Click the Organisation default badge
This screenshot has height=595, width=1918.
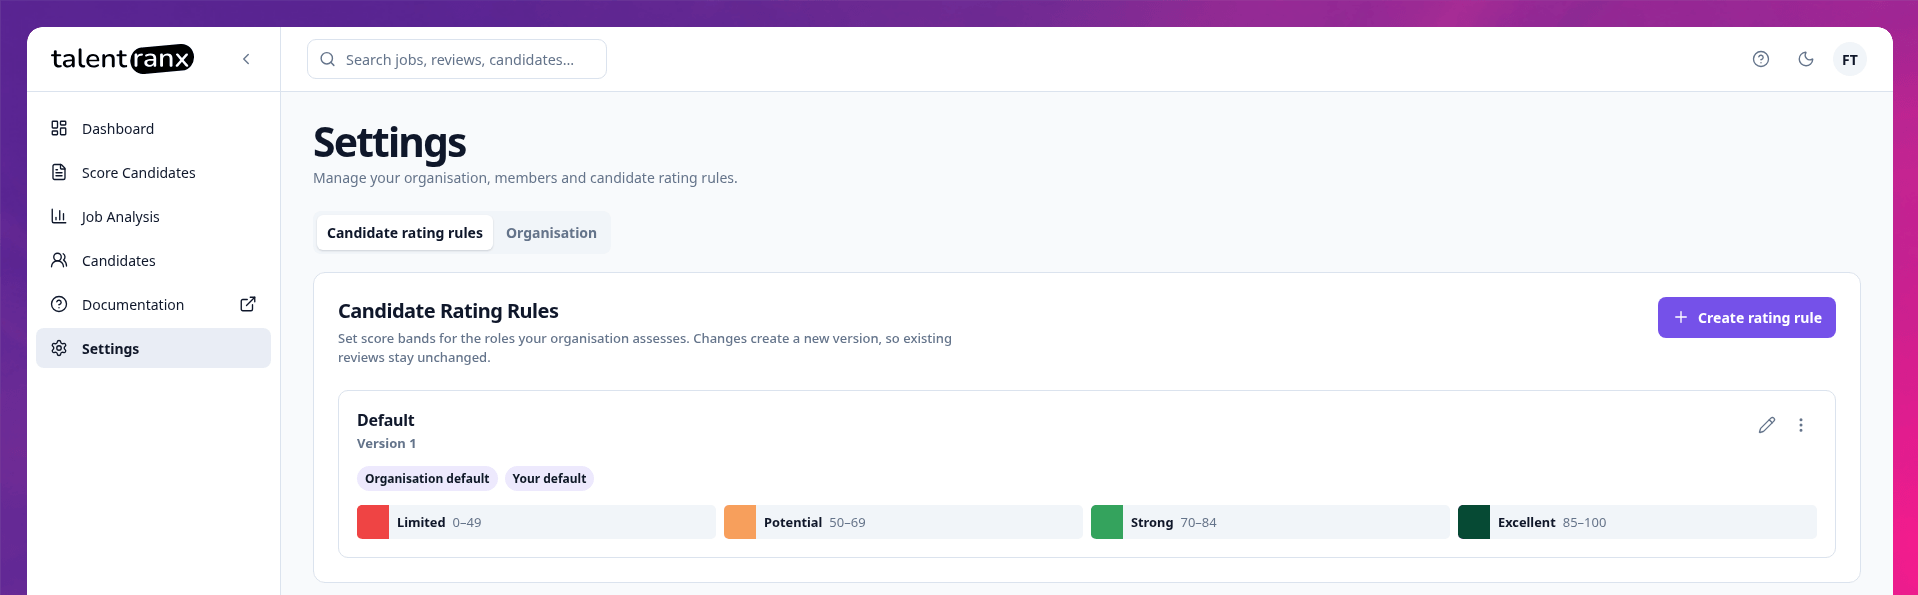(x=427, y=478)
